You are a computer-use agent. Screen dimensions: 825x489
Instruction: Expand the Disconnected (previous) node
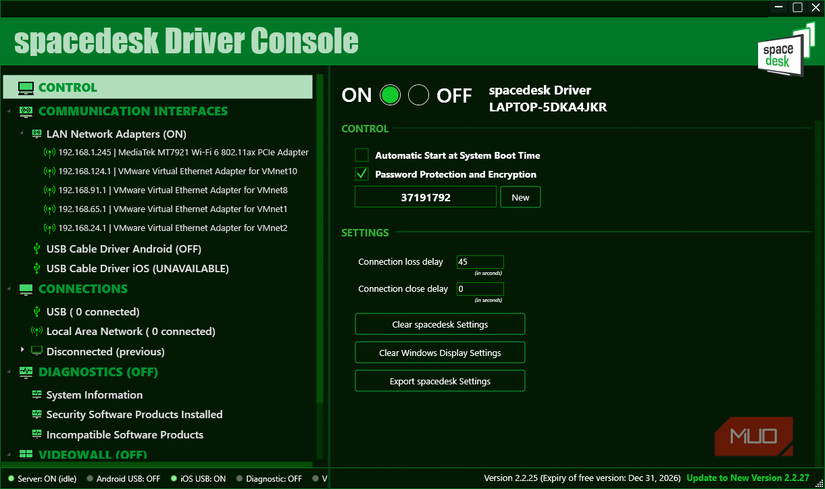coord(22,350)
